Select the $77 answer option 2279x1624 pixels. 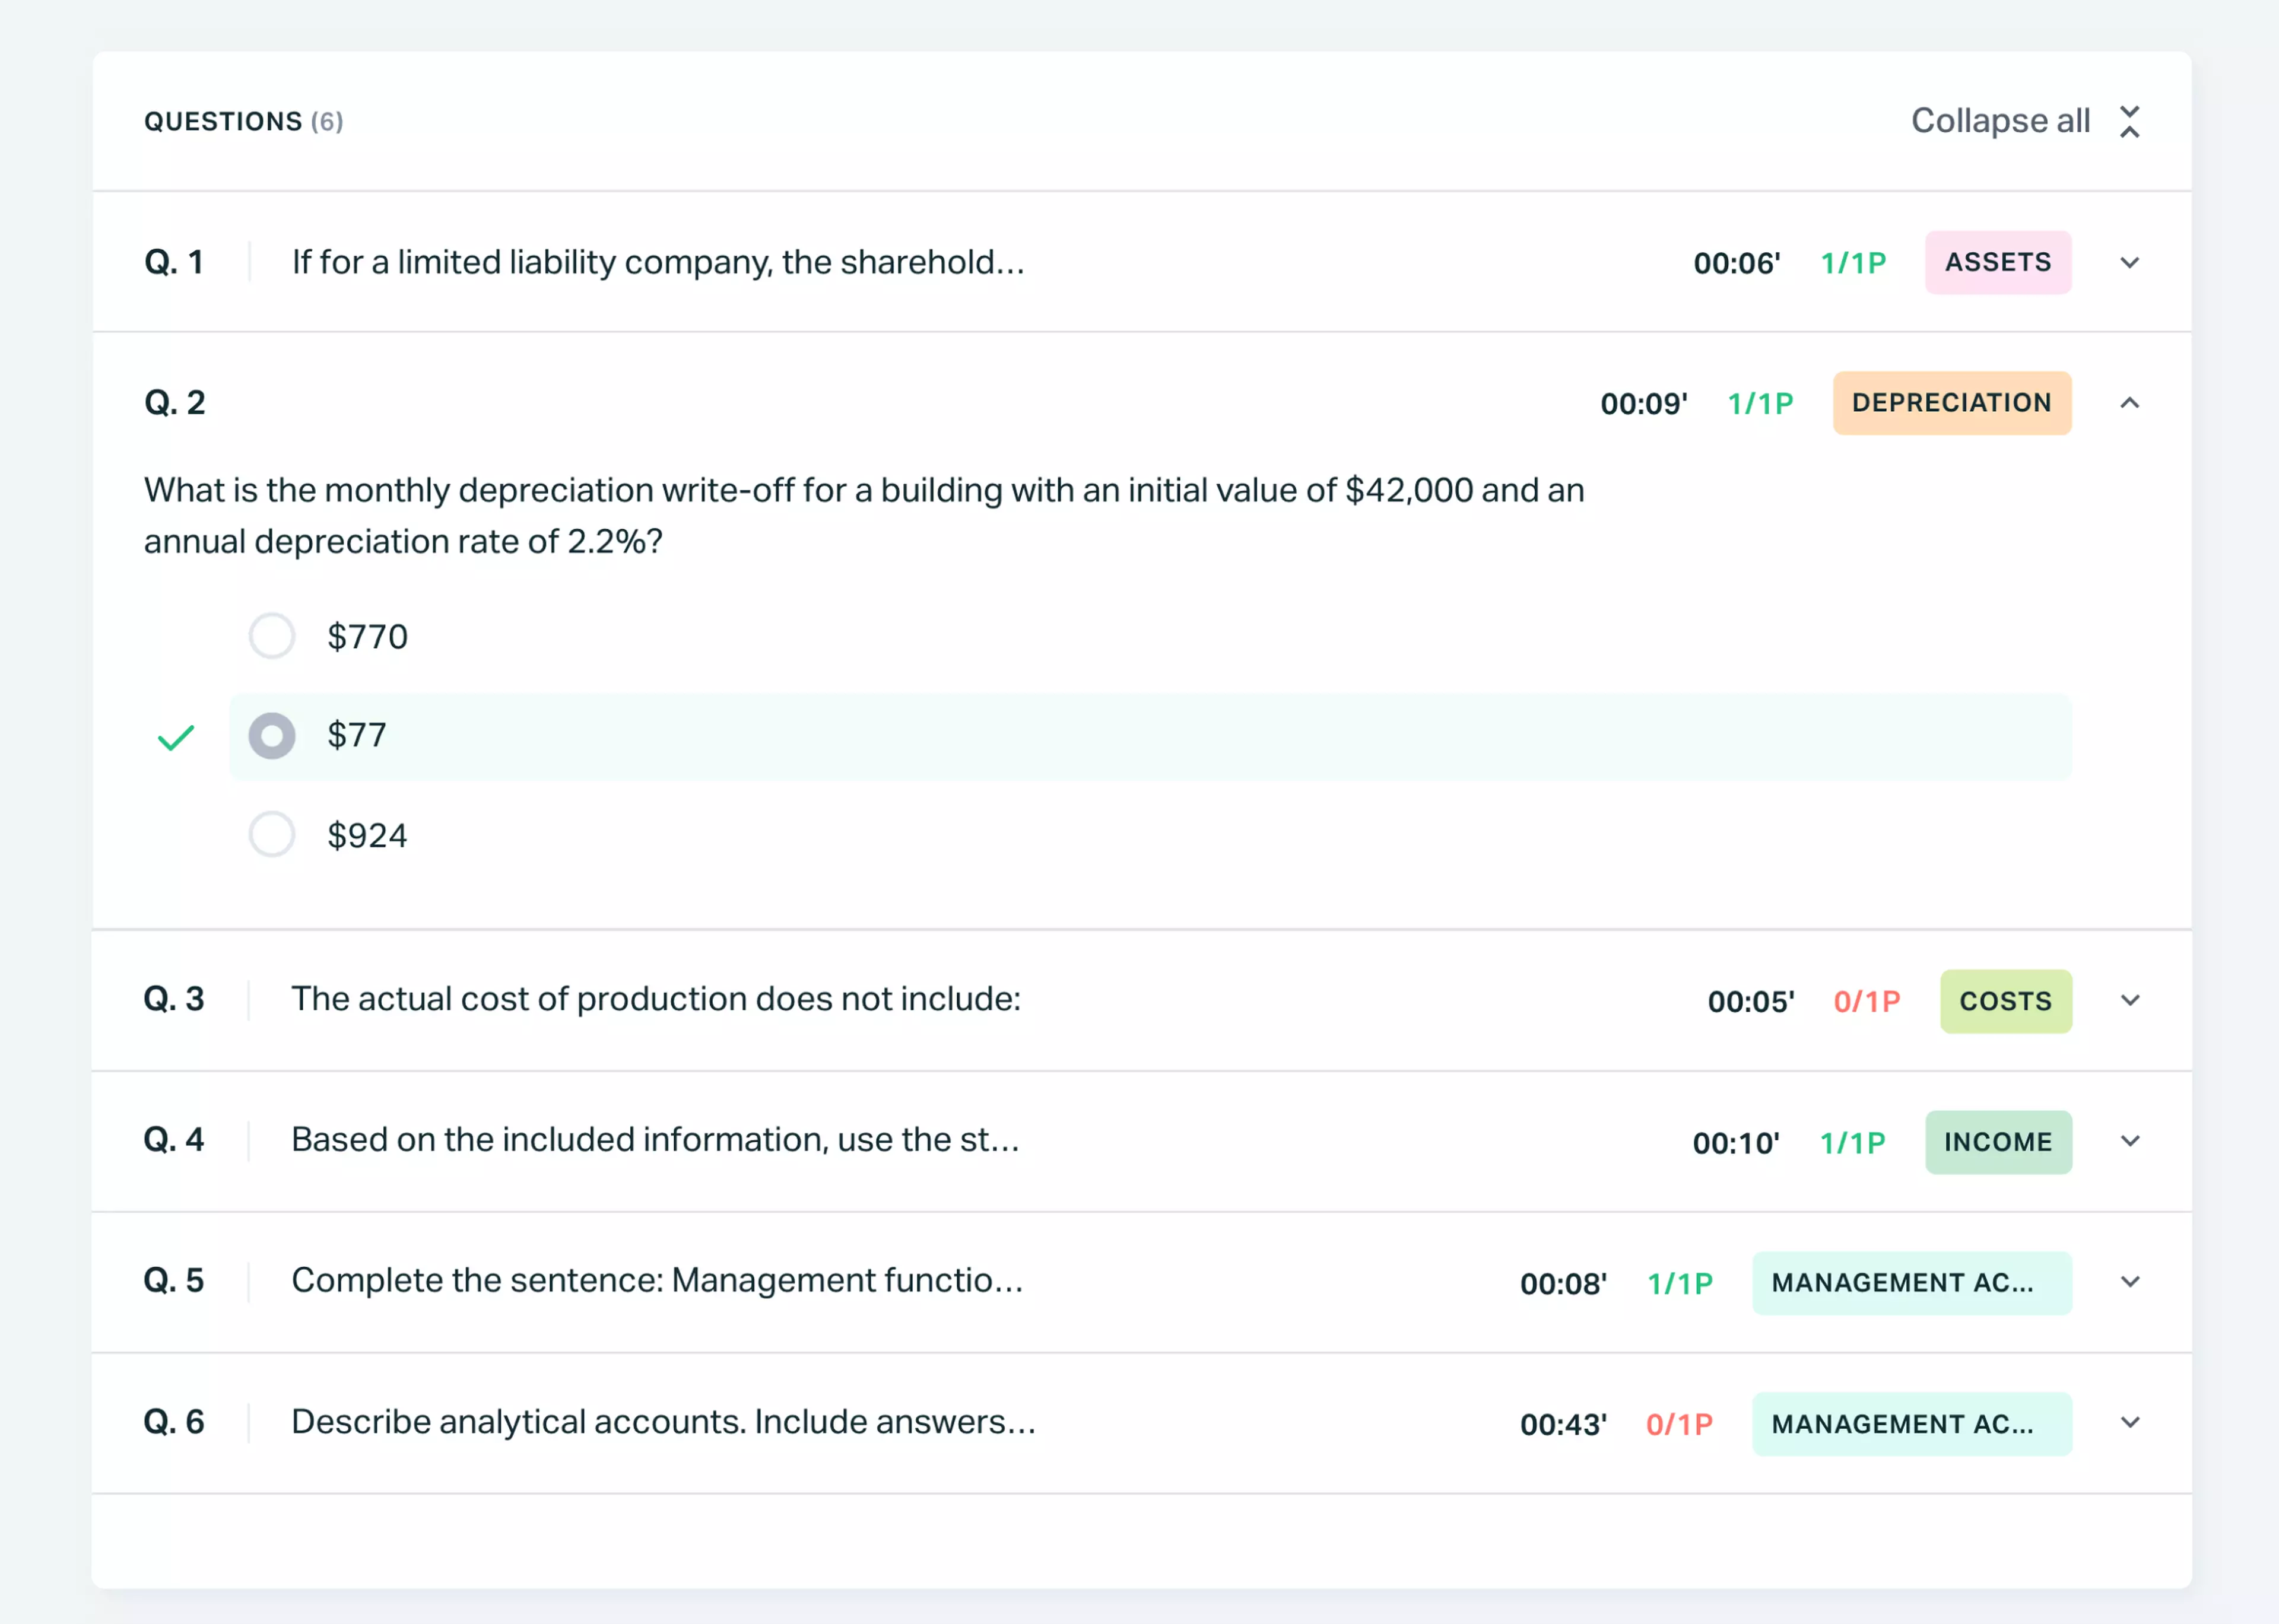click(271, 736)
